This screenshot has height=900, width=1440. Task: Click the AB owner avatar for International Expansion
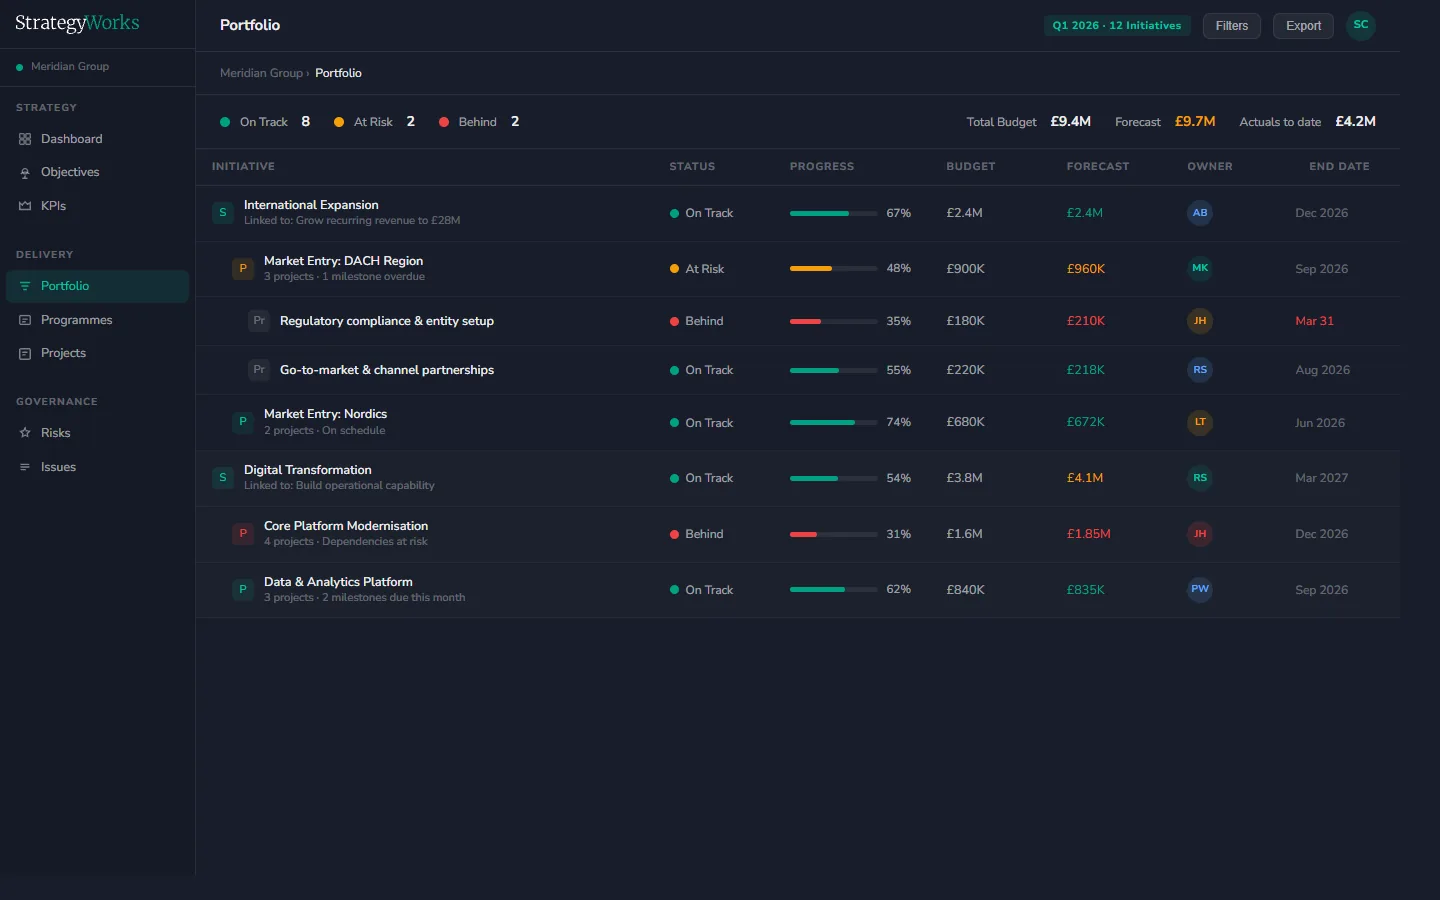tap(1200, 213)
